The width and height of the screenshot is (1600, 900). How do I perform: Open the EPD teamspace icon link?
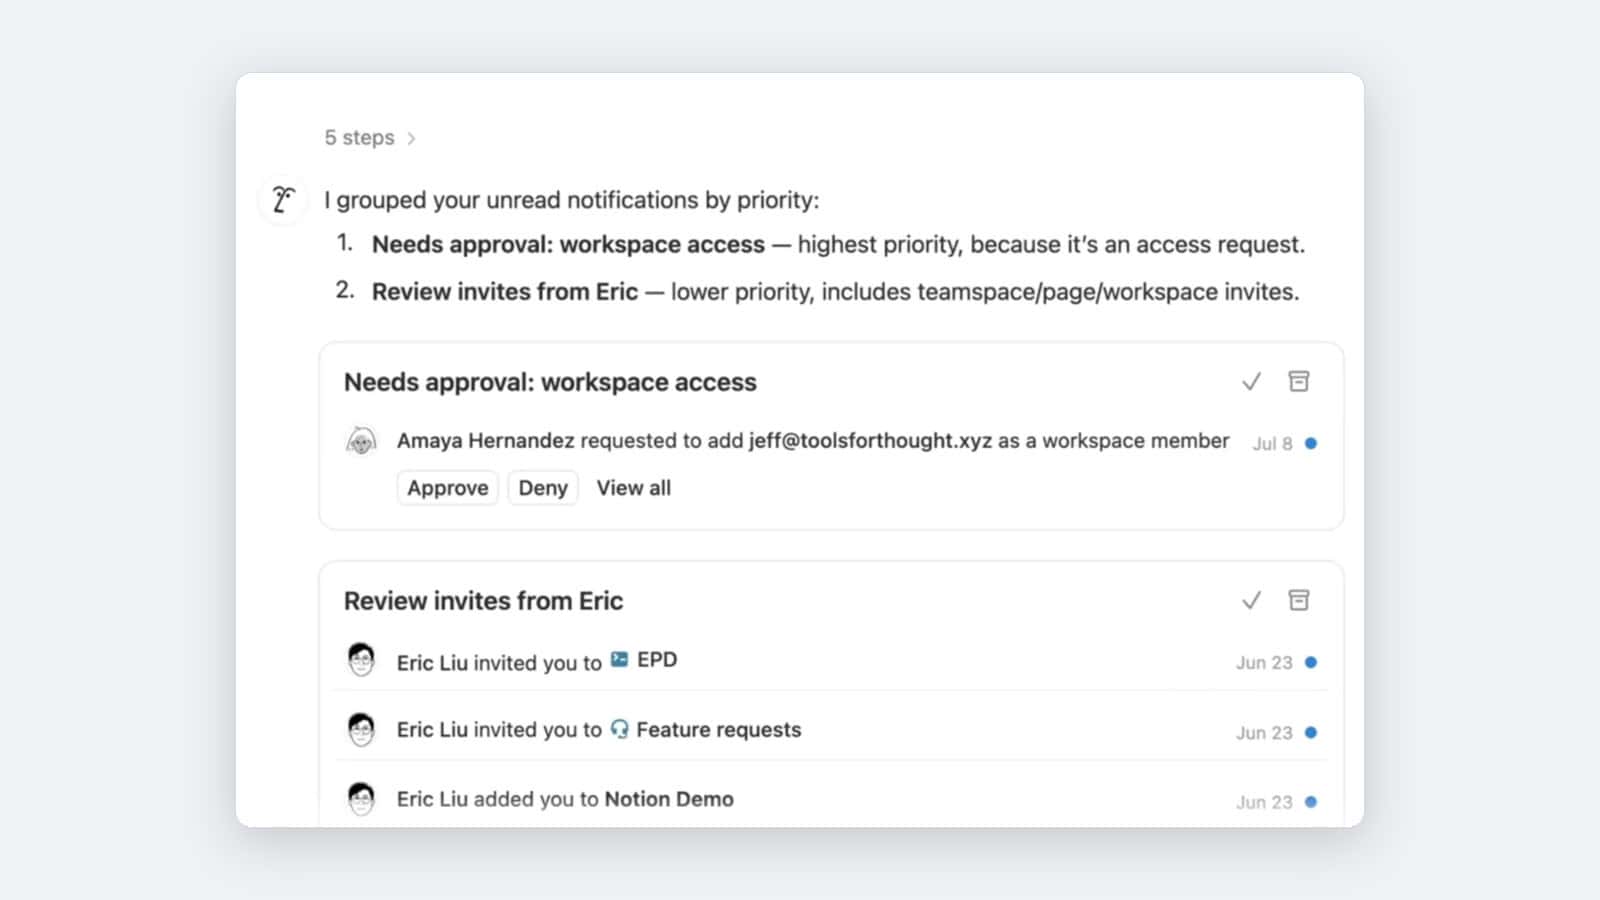tap(620, 660)
